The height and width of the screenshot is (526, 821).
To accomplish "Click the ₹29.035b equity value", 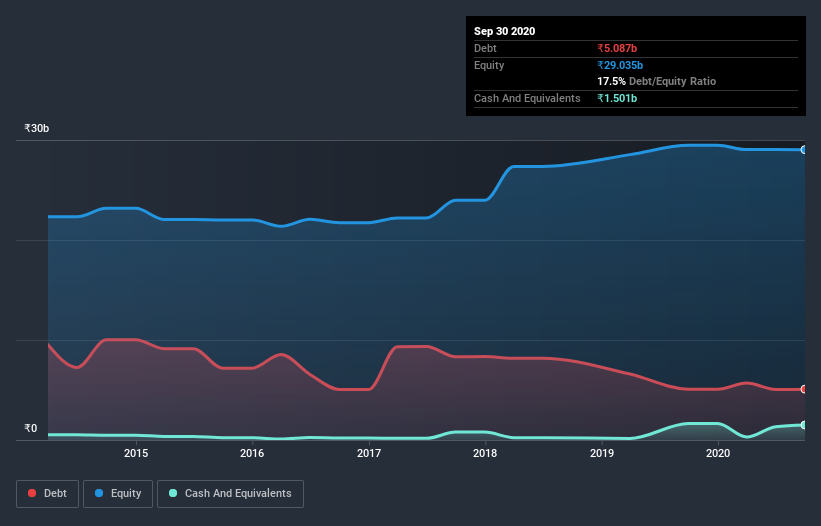I will point(620,65).
